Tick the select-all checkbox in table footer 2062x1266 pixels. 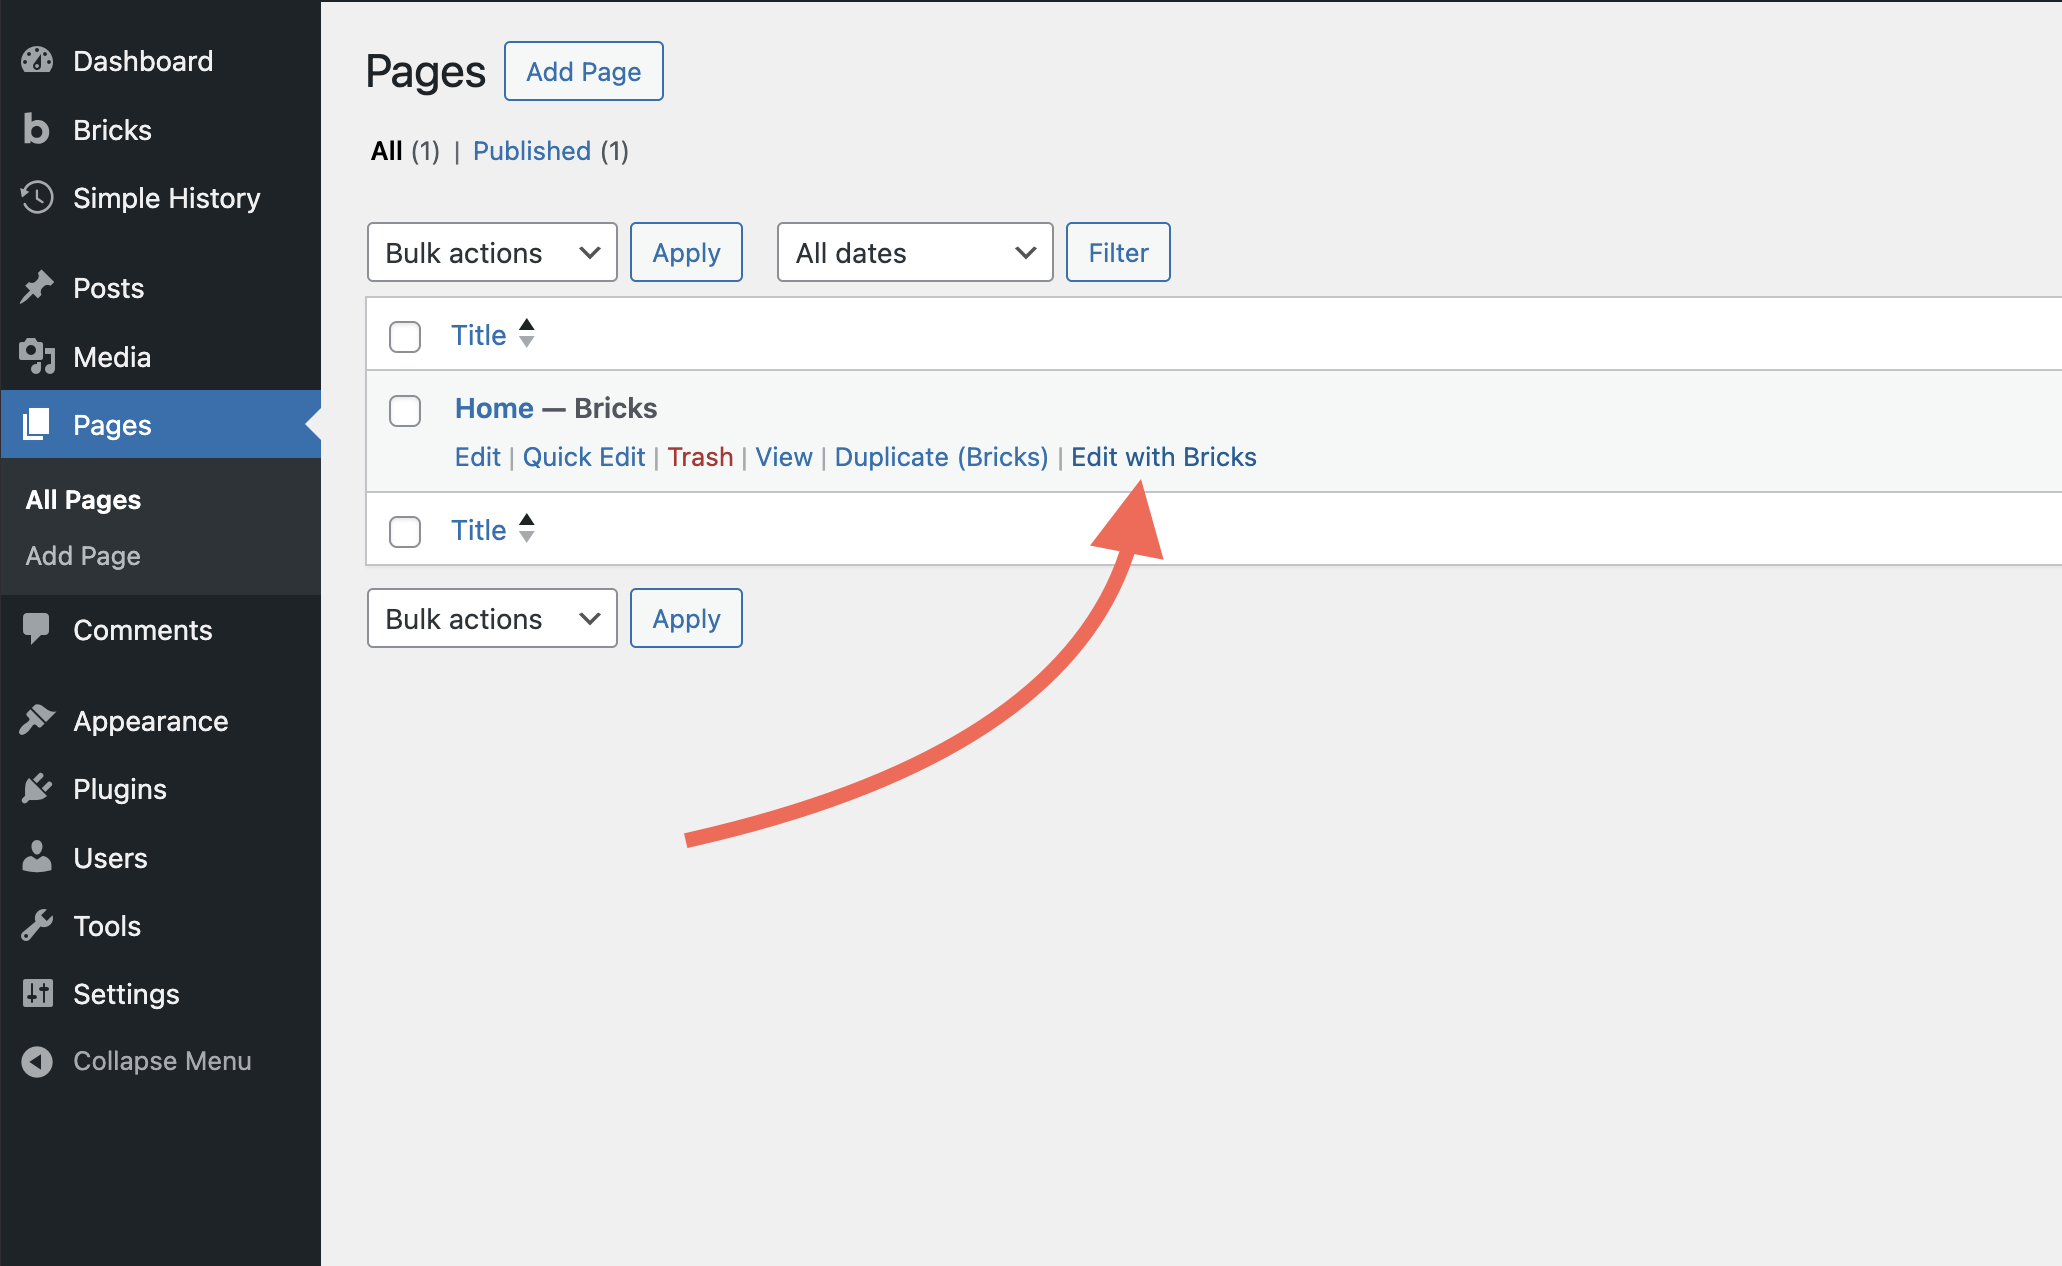405,532
